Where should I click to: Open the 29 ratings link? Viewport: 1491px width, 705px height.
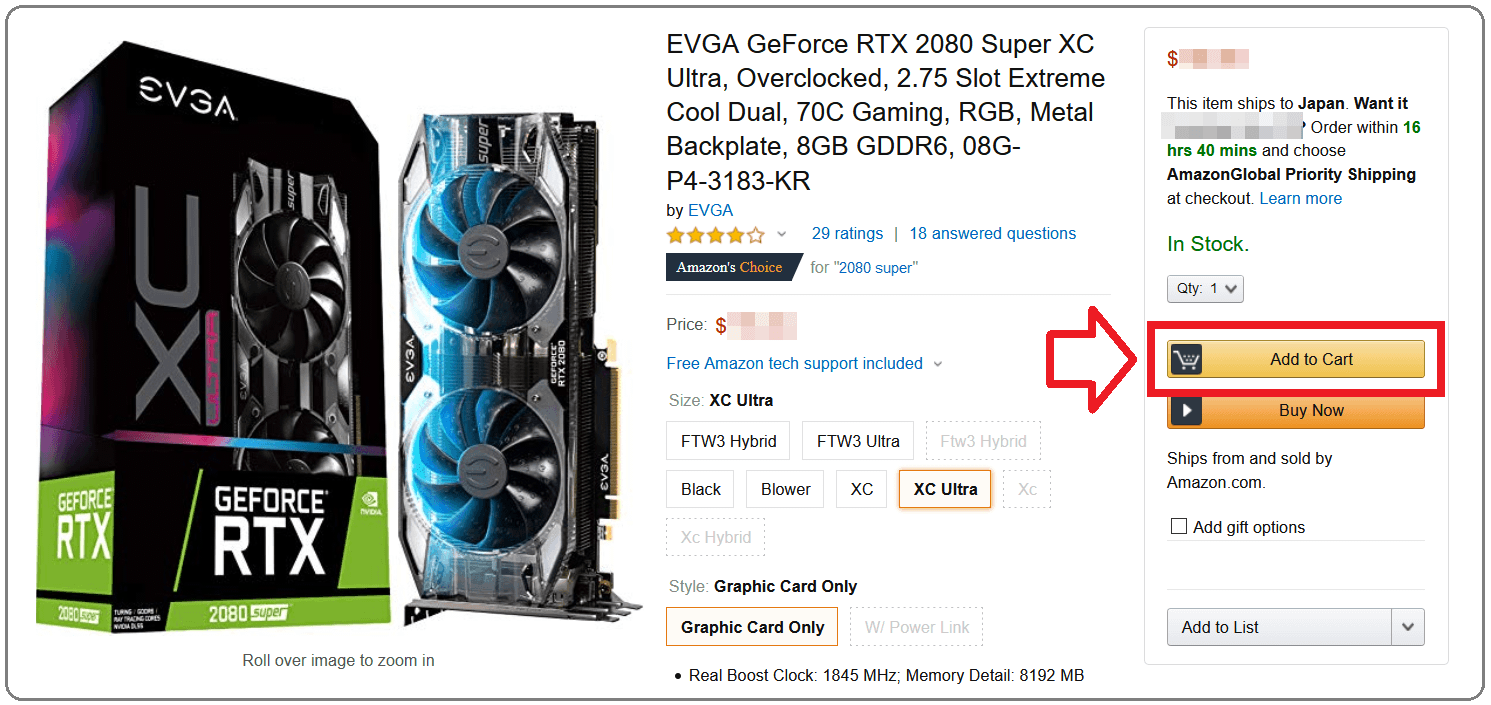[848, 233]
